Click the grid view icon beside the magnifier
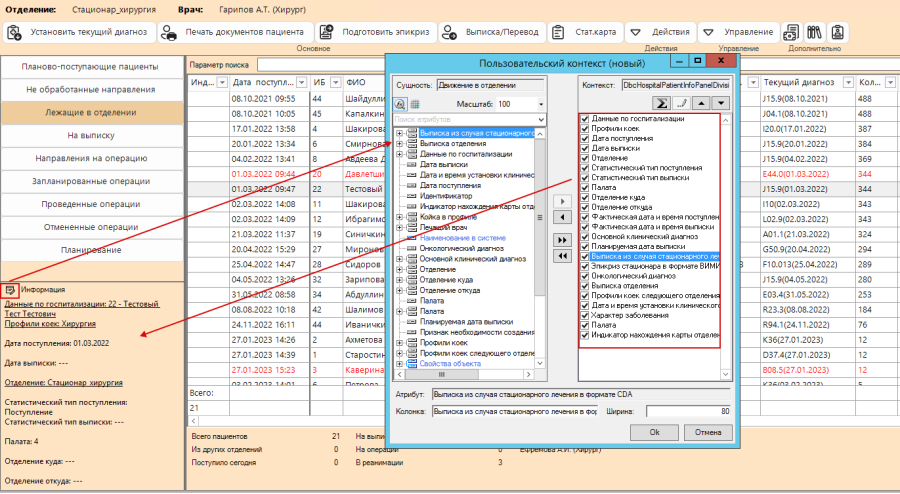Image resolution: width=900 pixels, height=494 pixels. [414, 104]
